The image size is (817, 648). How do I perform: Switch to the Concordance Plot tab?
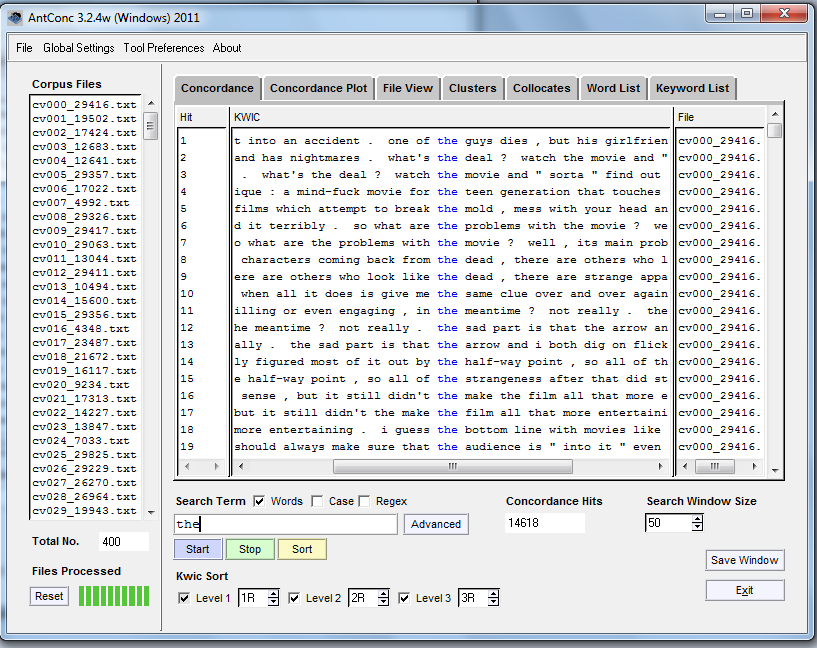pyautogui.click(x=318, y=88)
